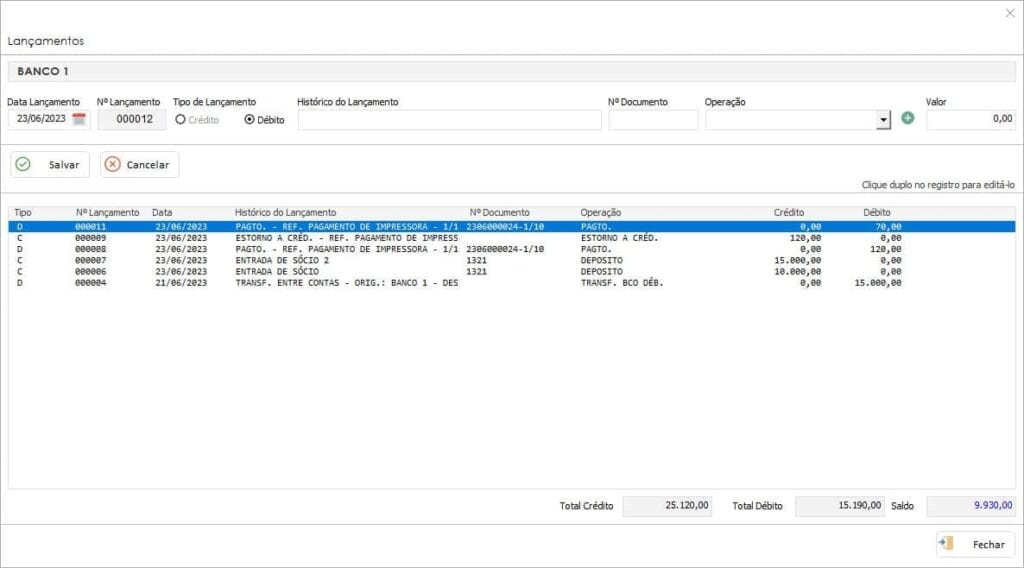This screenshot has width=1024, height=568.
Task: Select the Débito radio button
Action: 250,119
